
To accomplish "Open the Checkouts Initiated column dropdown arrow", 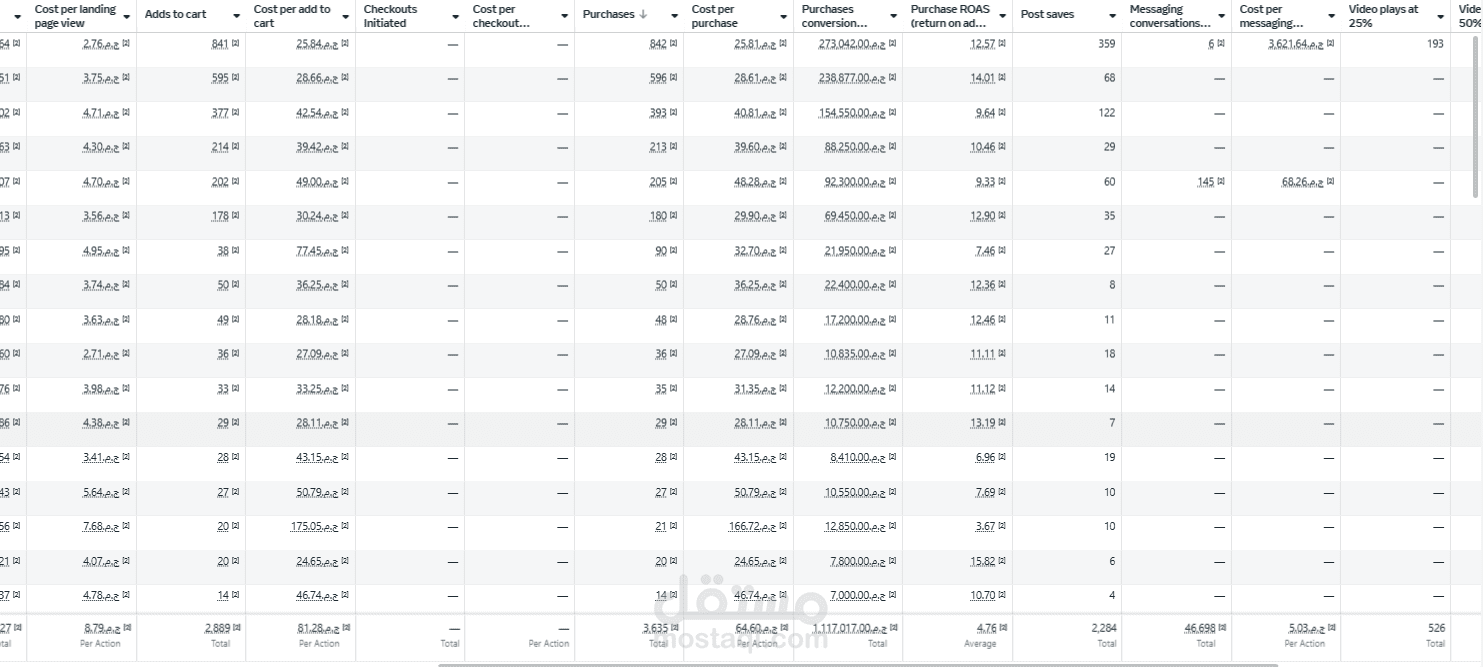I will point(455,16).
